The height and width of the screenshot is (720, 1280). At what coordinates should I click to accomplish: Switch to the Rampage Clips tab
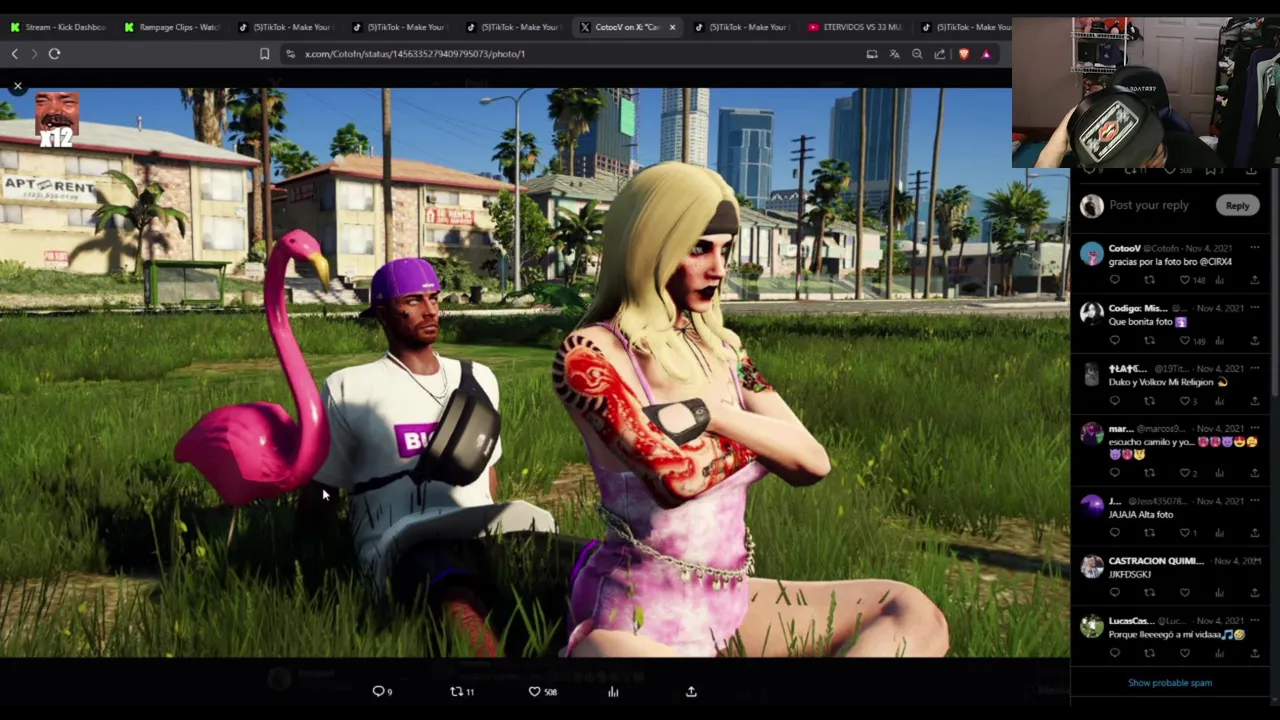pyautogui.click(x=171, y=27)
